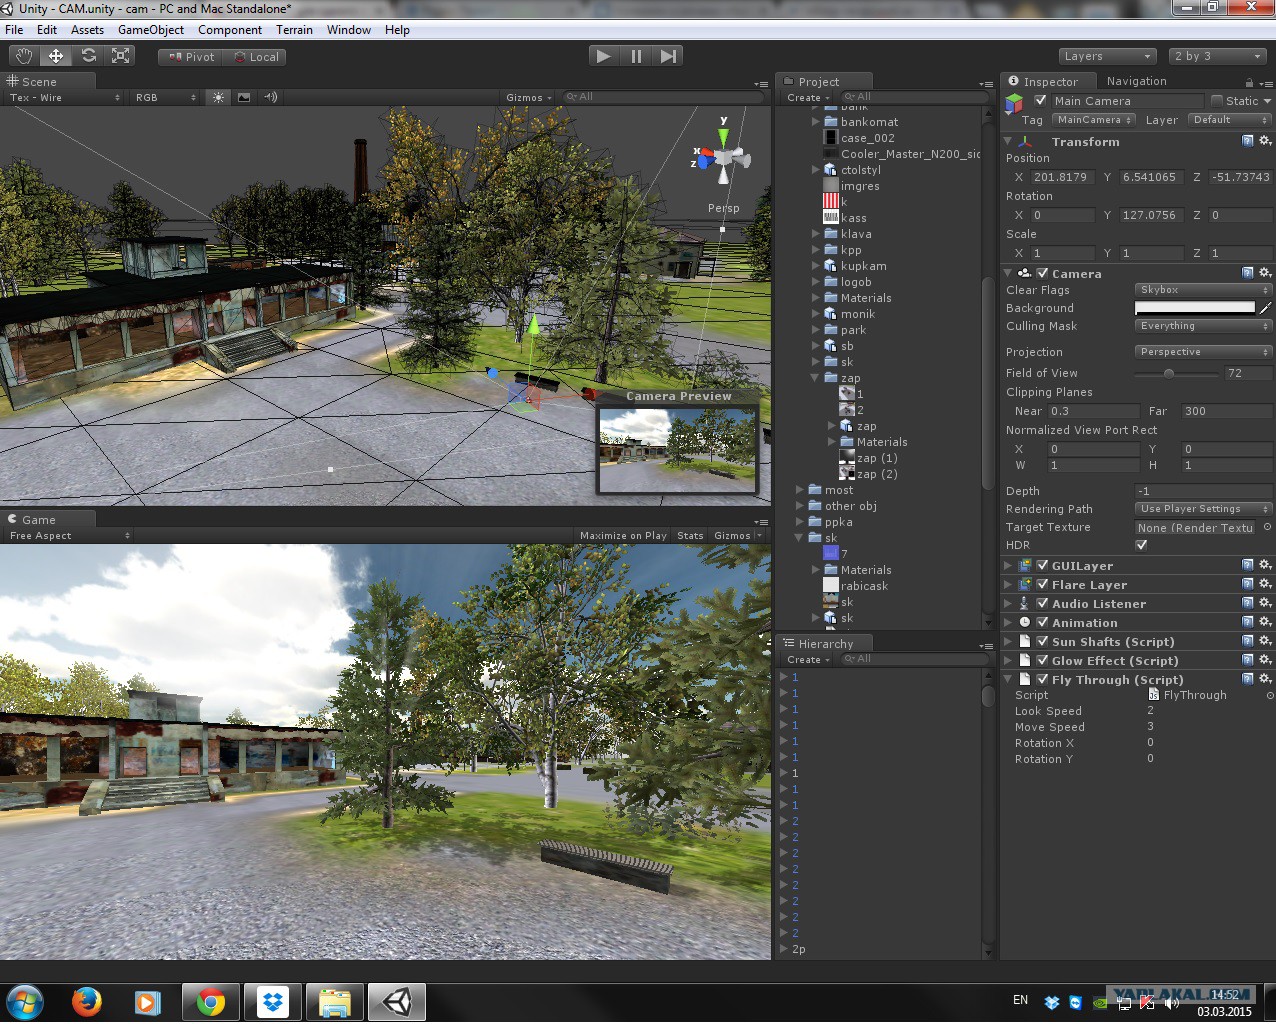Select the Move tool in toolbar
Image resolution: width=1276 pixels, height=1024 pixels.
56,56
